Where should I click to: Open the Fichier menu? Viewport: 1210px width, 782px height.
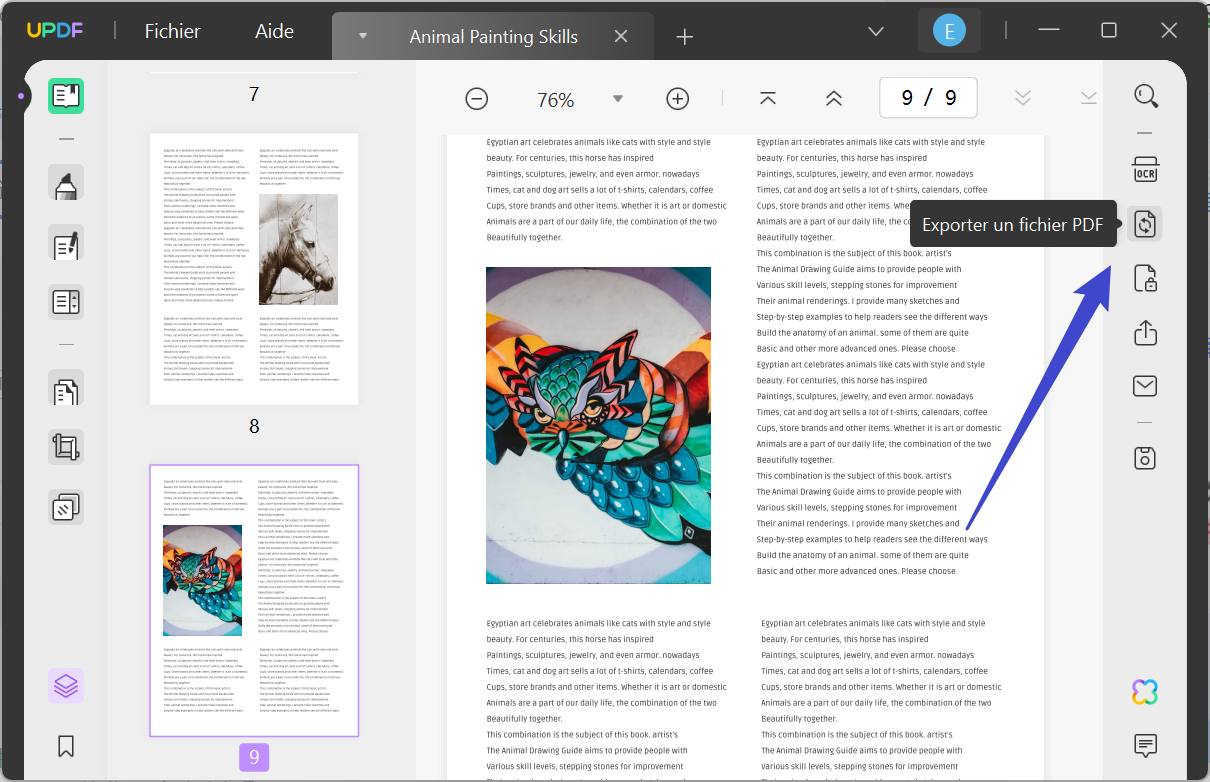coord(172,31)
